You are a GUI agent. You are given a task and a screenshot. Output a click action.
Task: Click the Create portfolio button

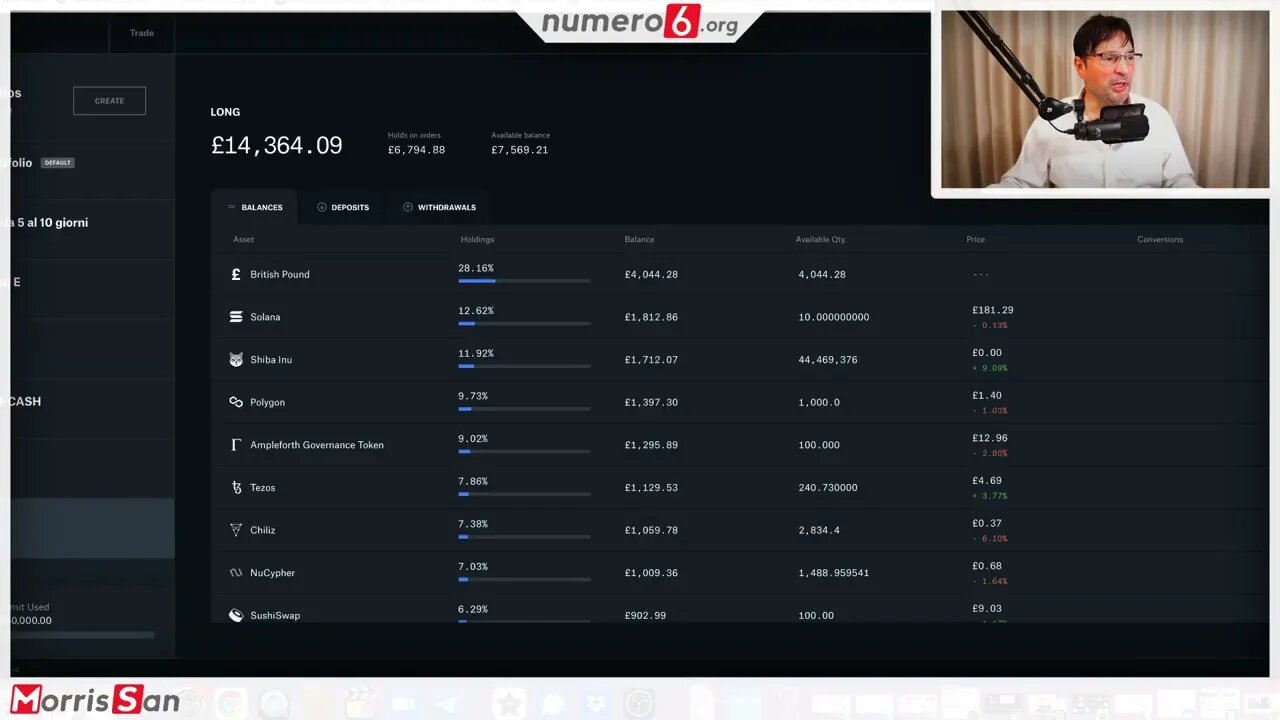109,100
